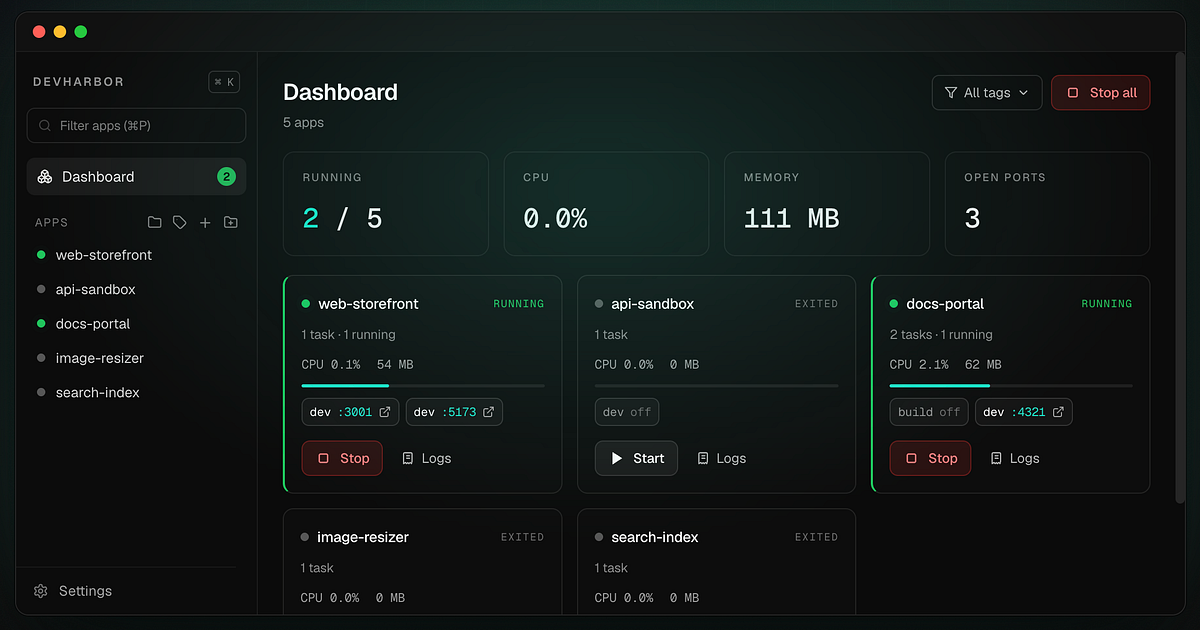Click the funnel icon on All tags filter

(x=951, y=93)
